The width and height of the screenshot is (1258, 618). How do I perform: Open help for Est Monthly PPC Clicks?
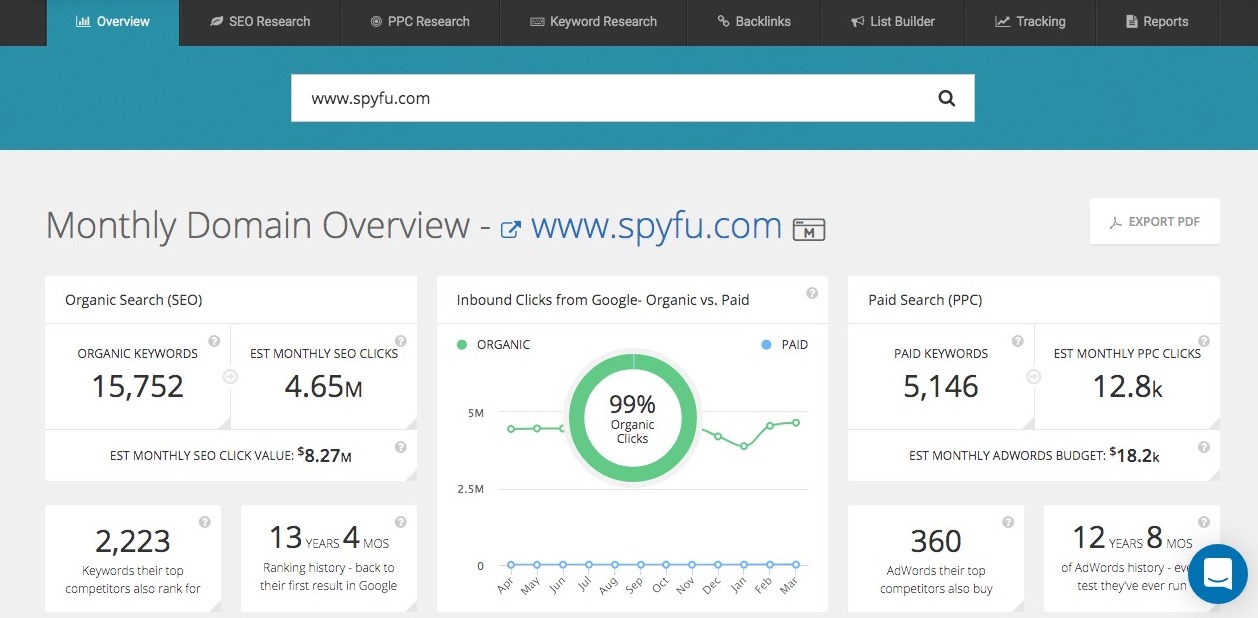point(1204,341)
